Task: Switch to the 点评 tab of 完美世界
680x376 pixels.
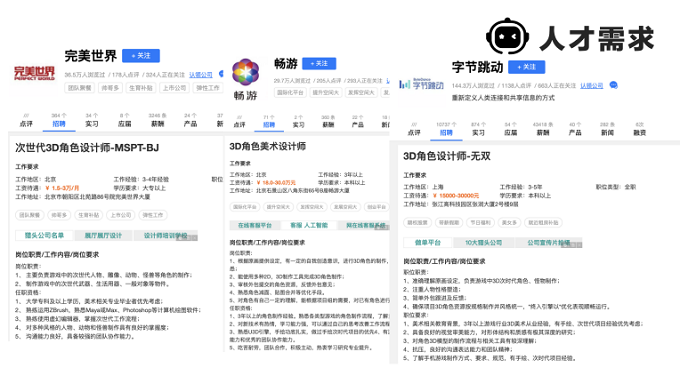Action: coord(26,121)
